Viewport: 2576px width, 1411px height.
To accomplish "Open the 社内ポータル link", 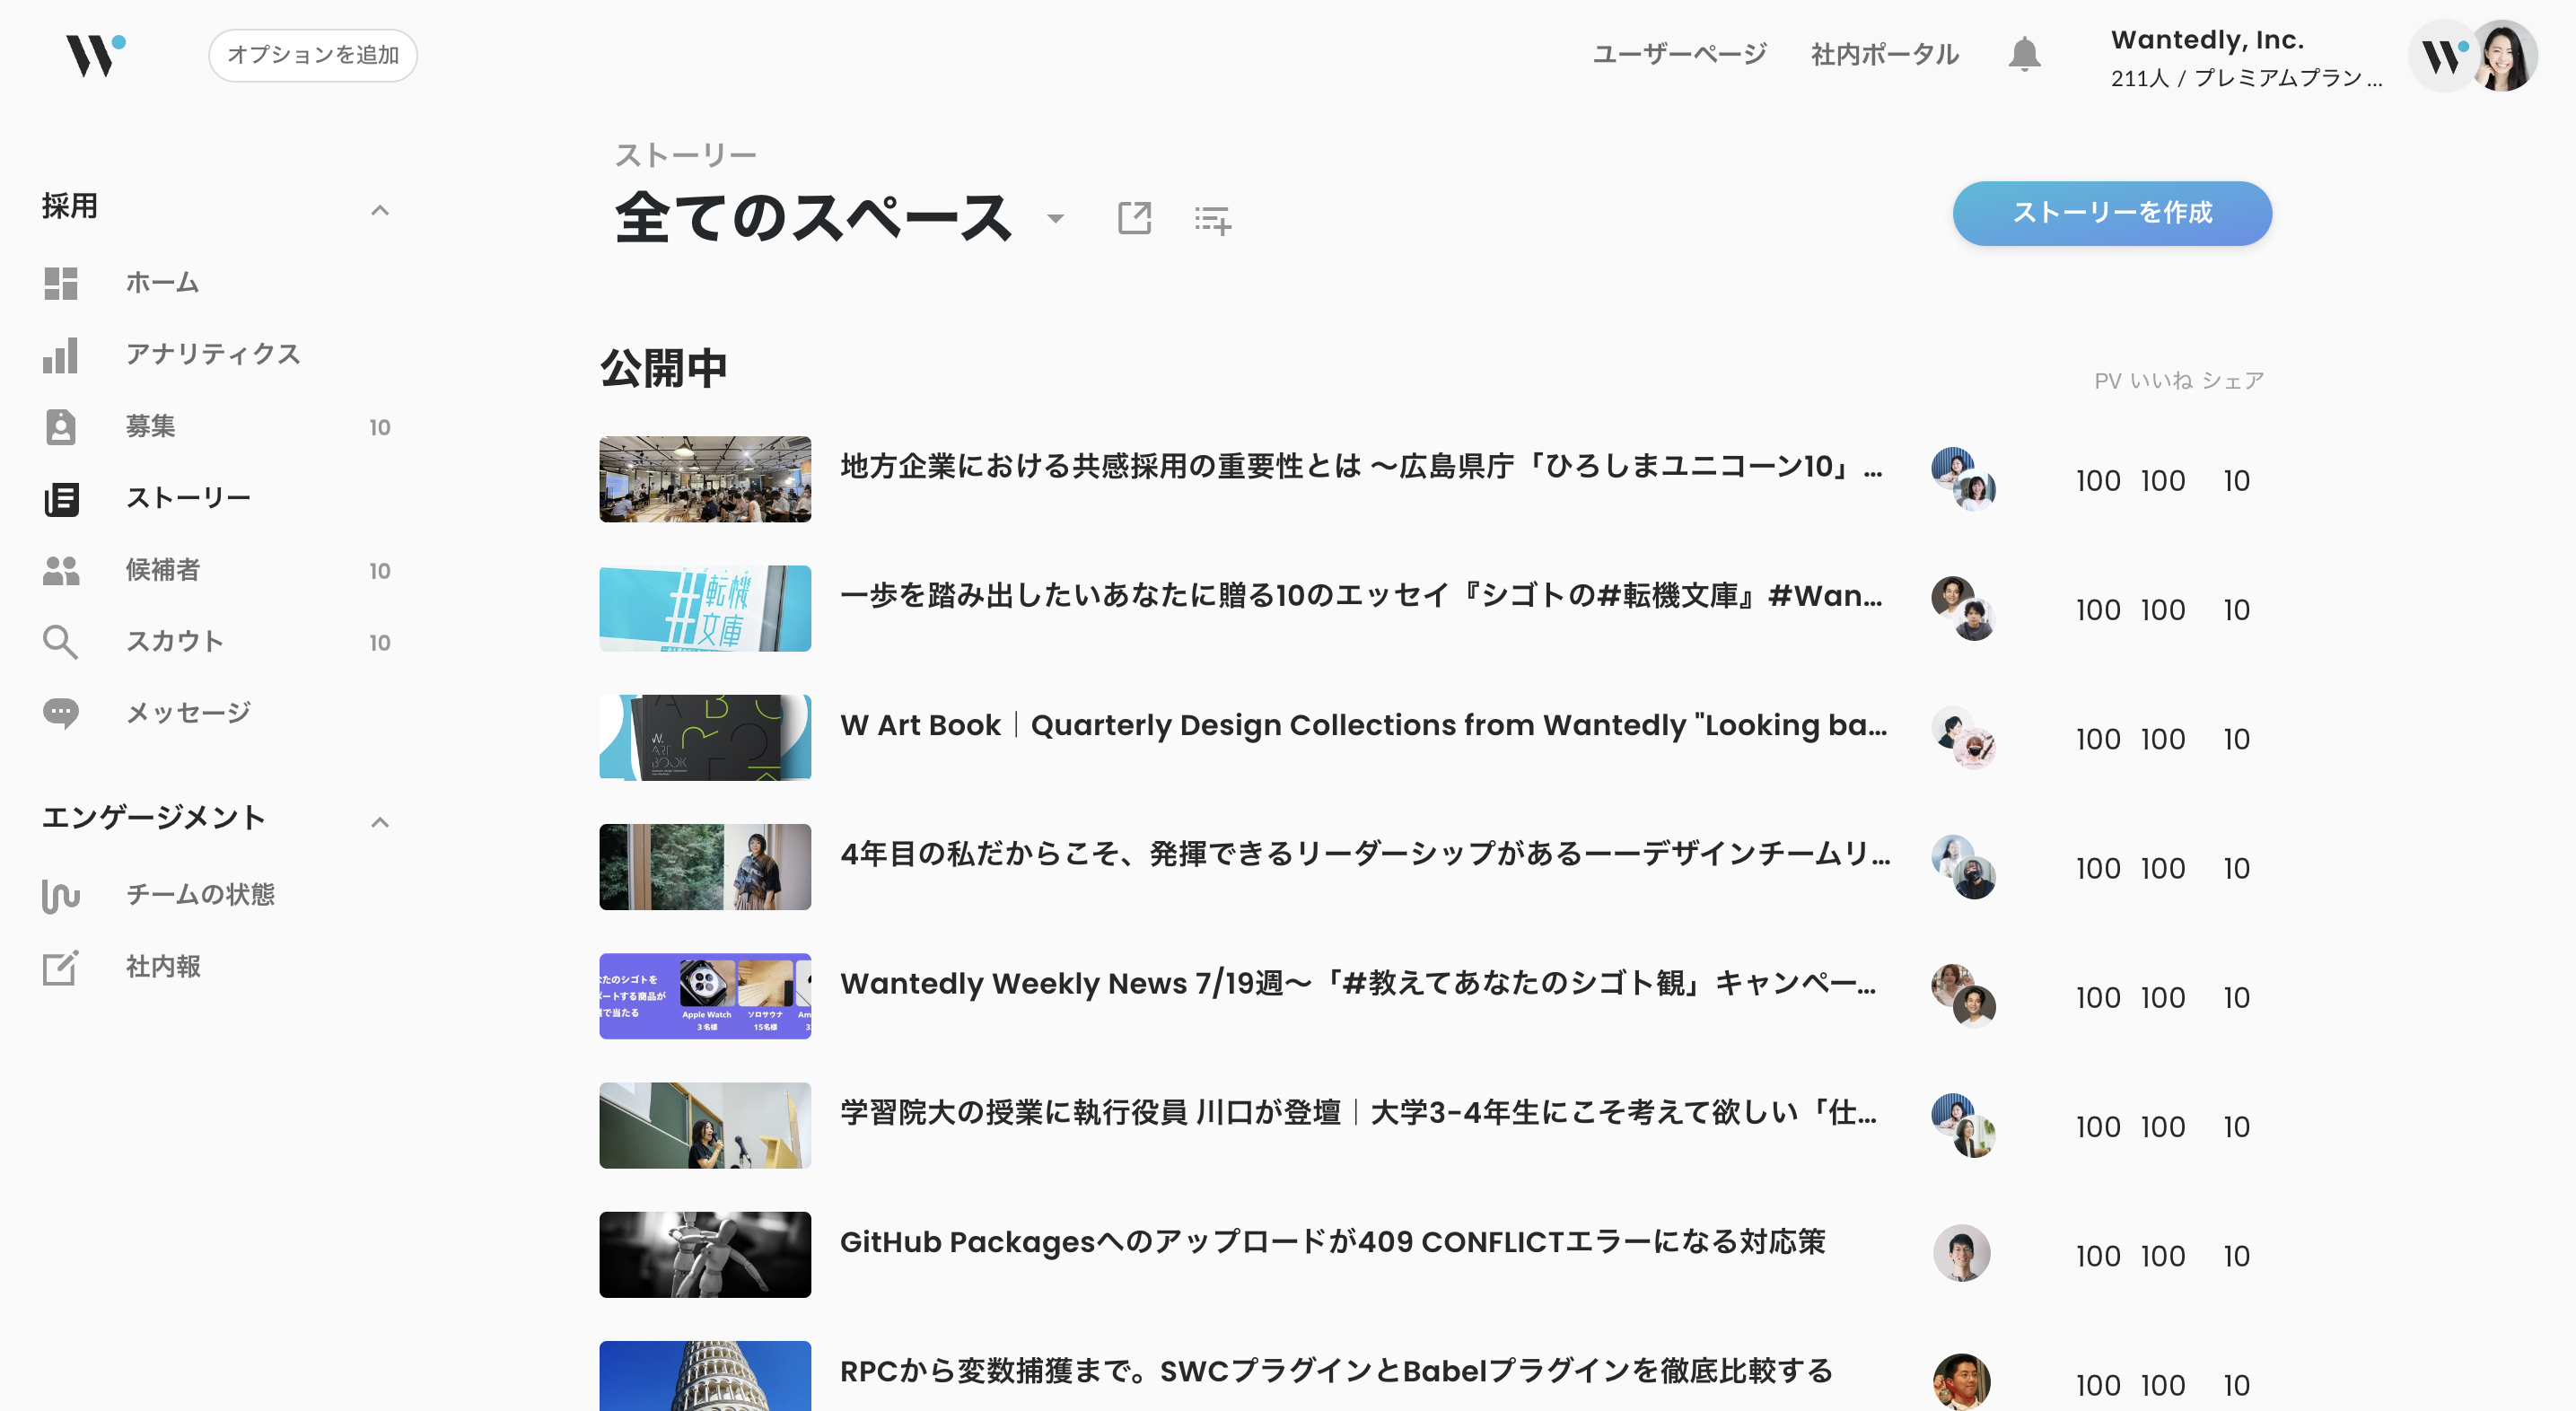I will click(1884, 54).
